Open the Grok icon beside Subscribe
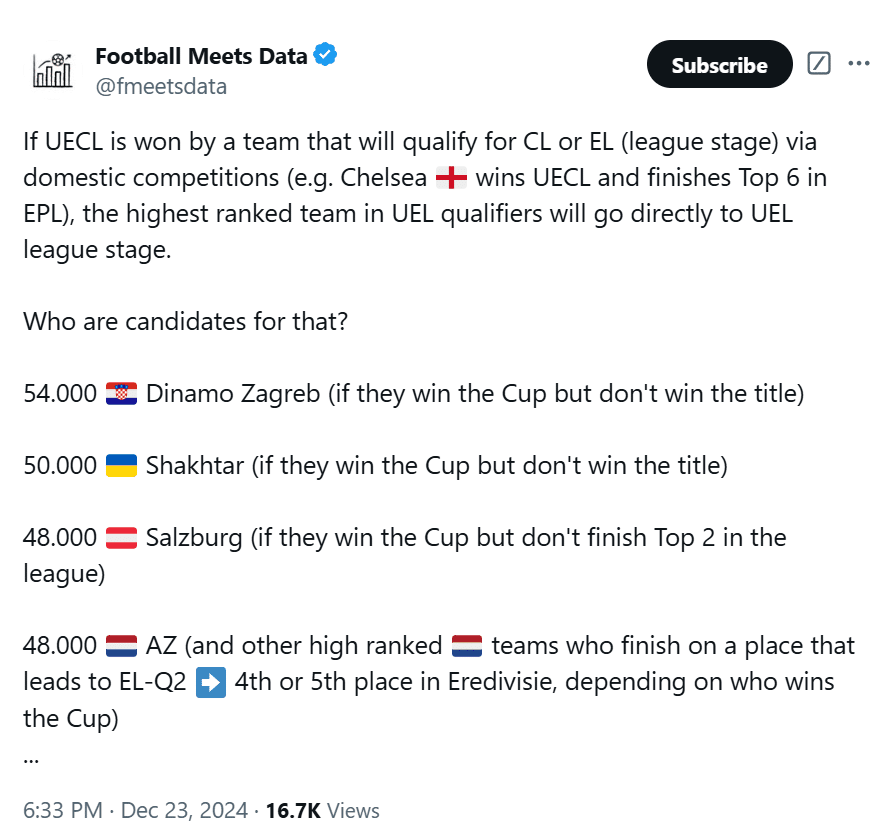This screenshot has width=895, height=833. 819,64
